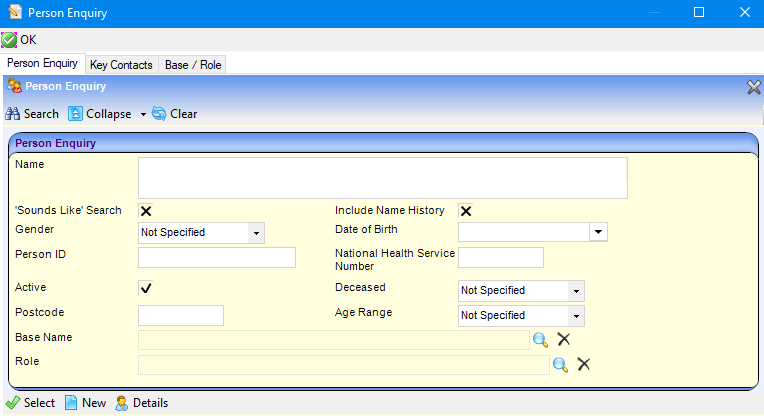The image size is (764, 416).
Task: Open the Gender dropdown
Action: click(256, 233)
